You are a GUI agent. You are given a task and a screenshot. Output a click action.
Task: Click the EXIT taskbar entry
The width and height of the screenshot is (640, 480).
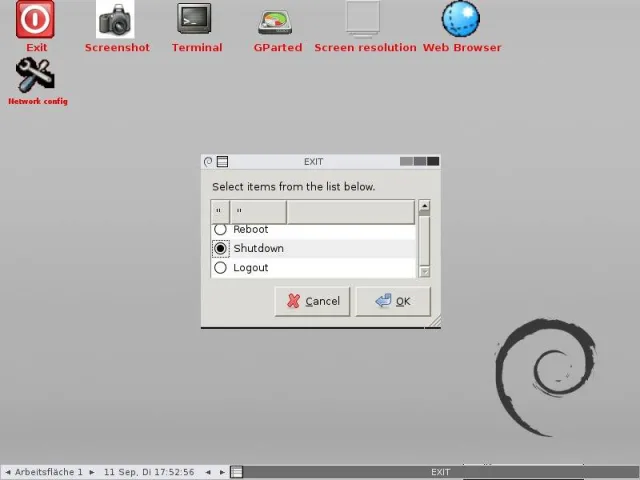pyautogui.click(x=440, y=472)
